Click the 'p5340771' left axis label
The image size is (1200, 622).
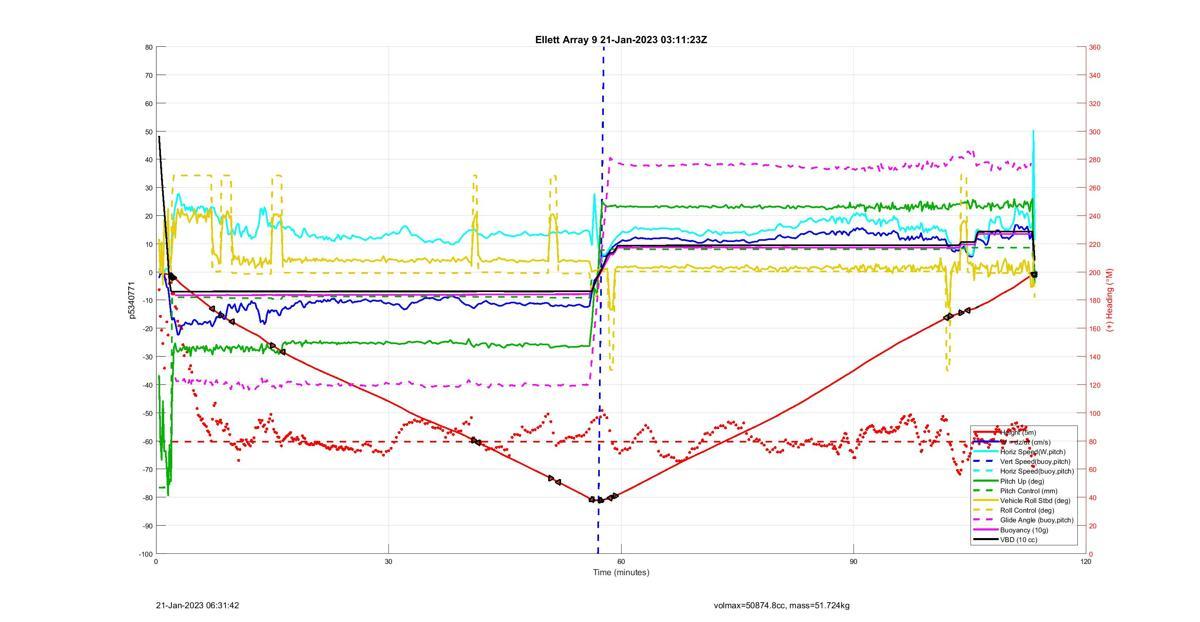[132, 300]
